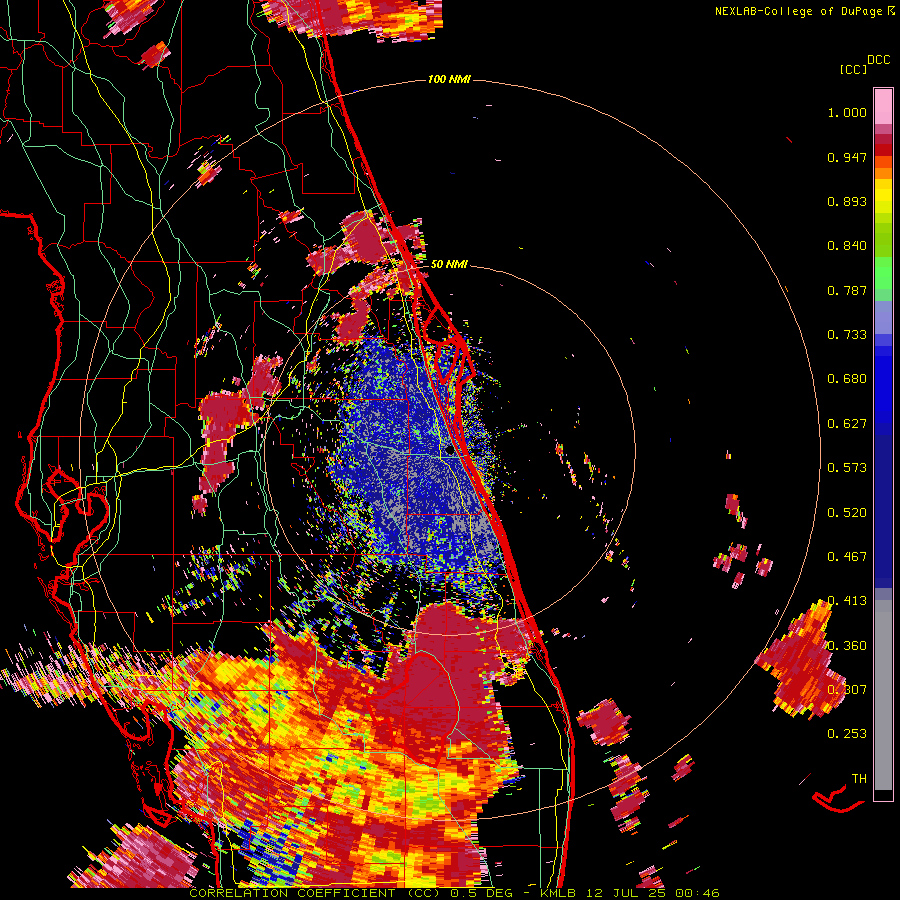Click the 100 NMI range ring label
Image resolution: width=900 pixels, height=900 pixels.
pos(449,79)
